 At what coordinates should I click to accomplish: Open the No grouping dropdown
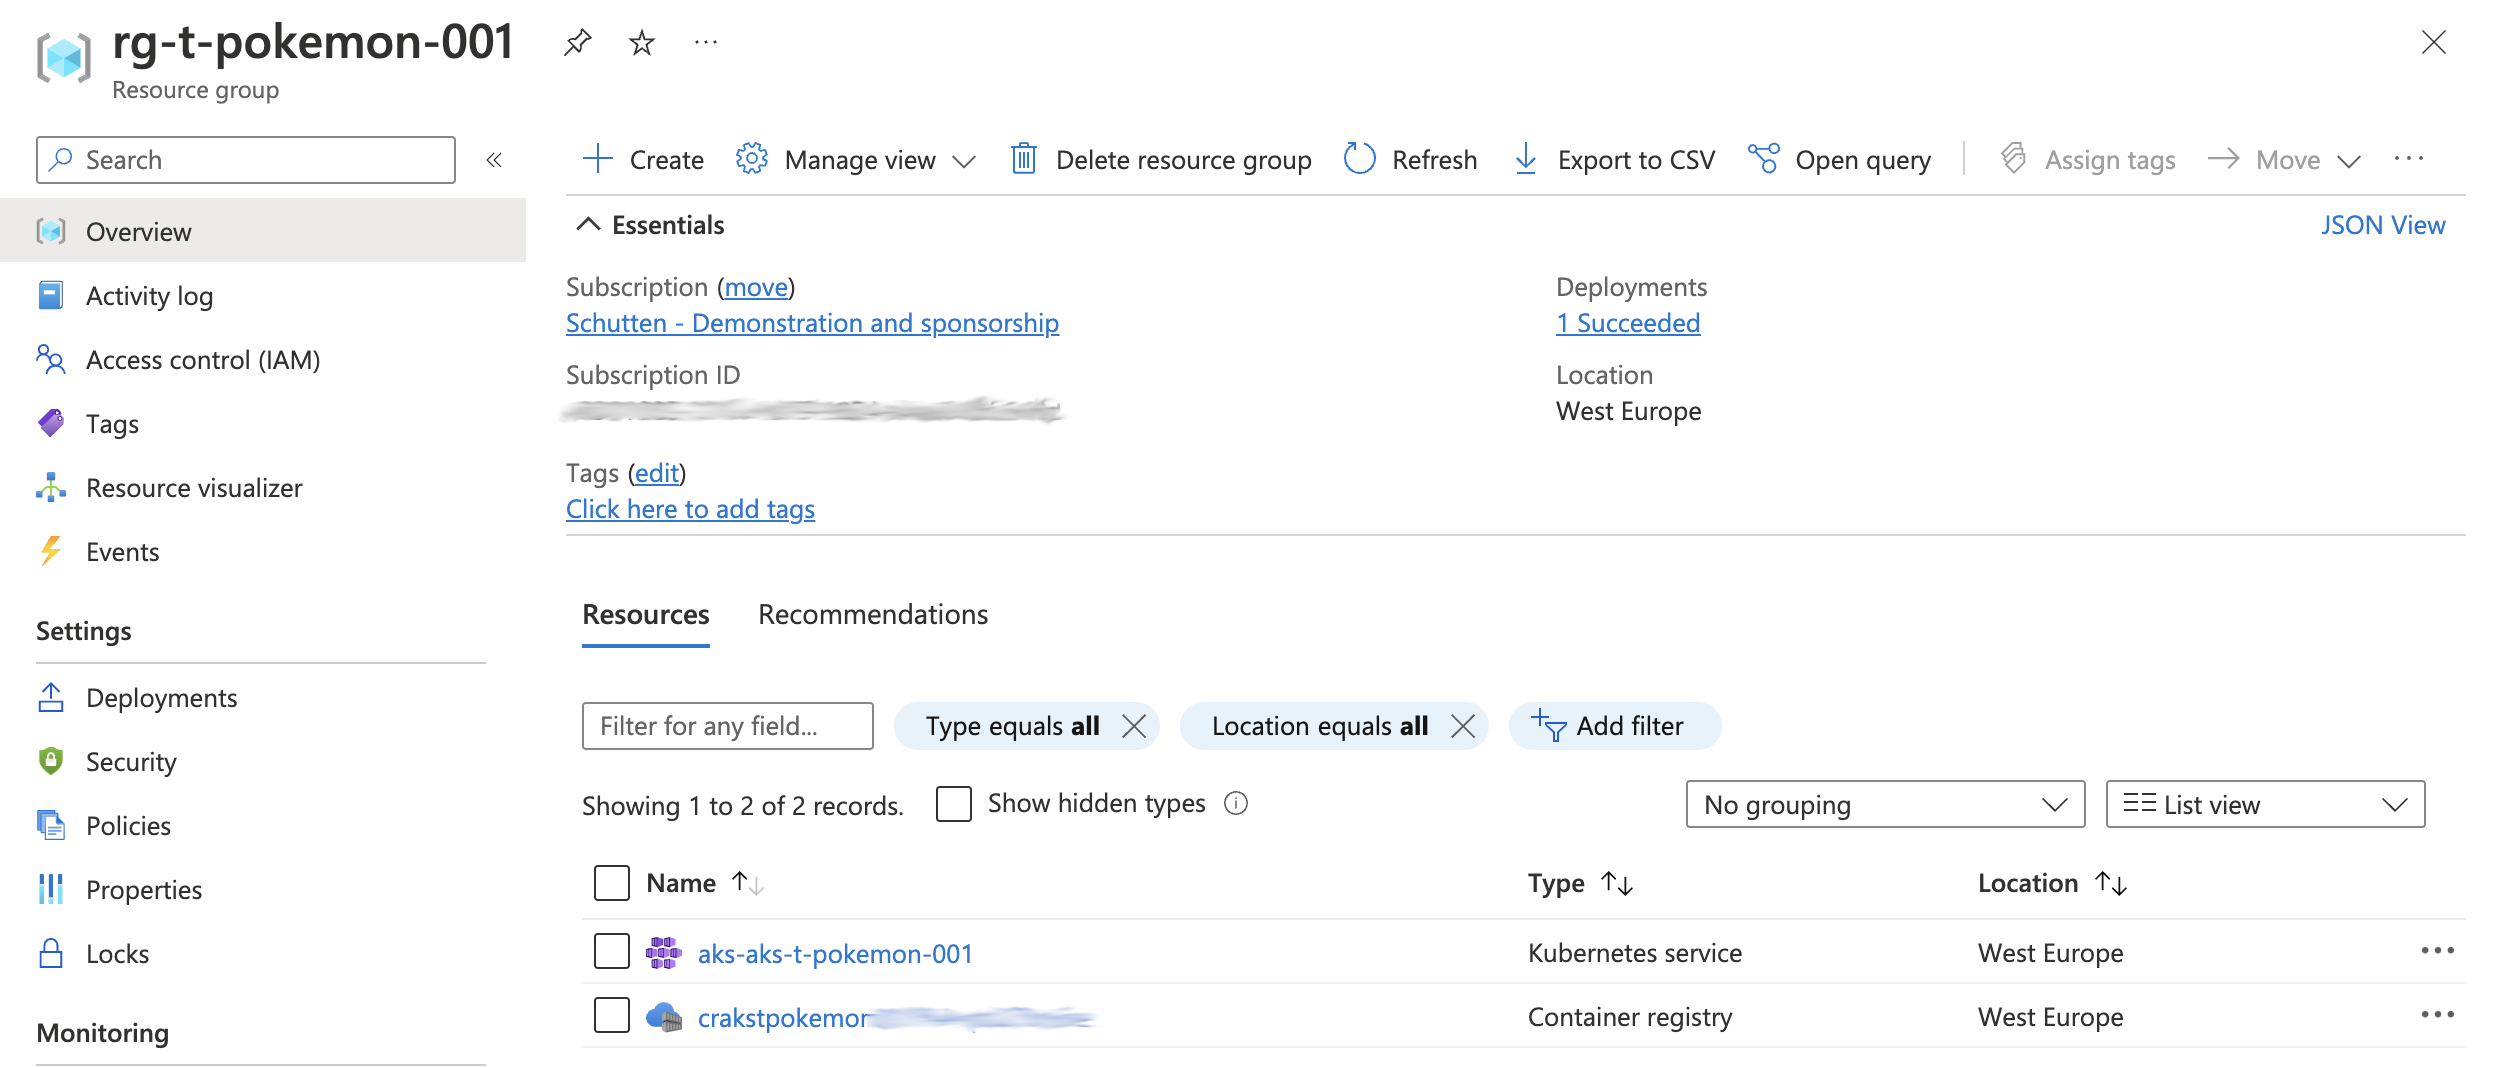pos(1884,805)
